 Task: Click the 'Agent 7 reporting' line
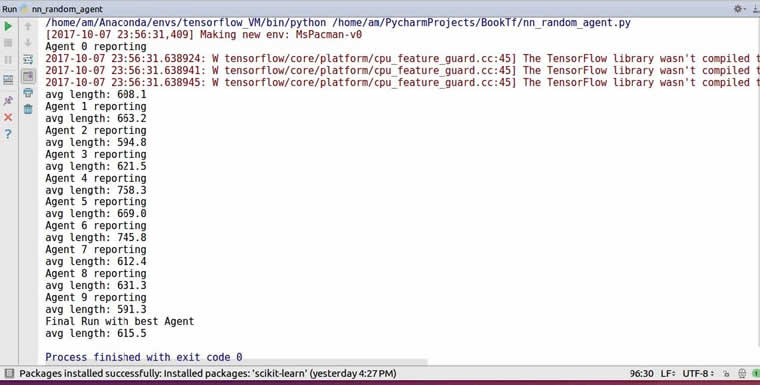pos(95,250)
